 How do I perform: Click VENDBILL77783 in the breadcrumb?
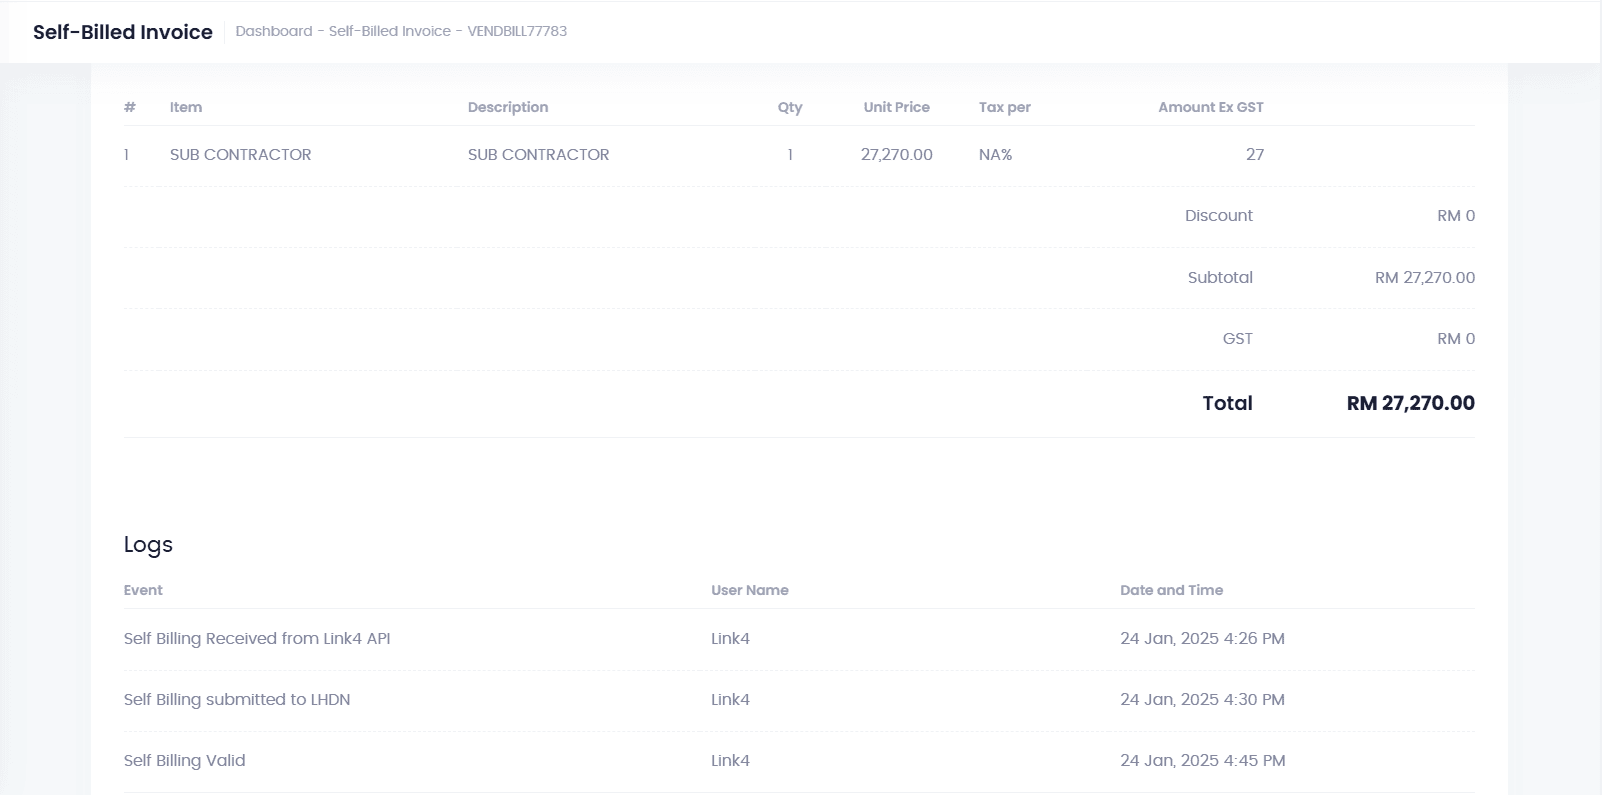[517, 31]
